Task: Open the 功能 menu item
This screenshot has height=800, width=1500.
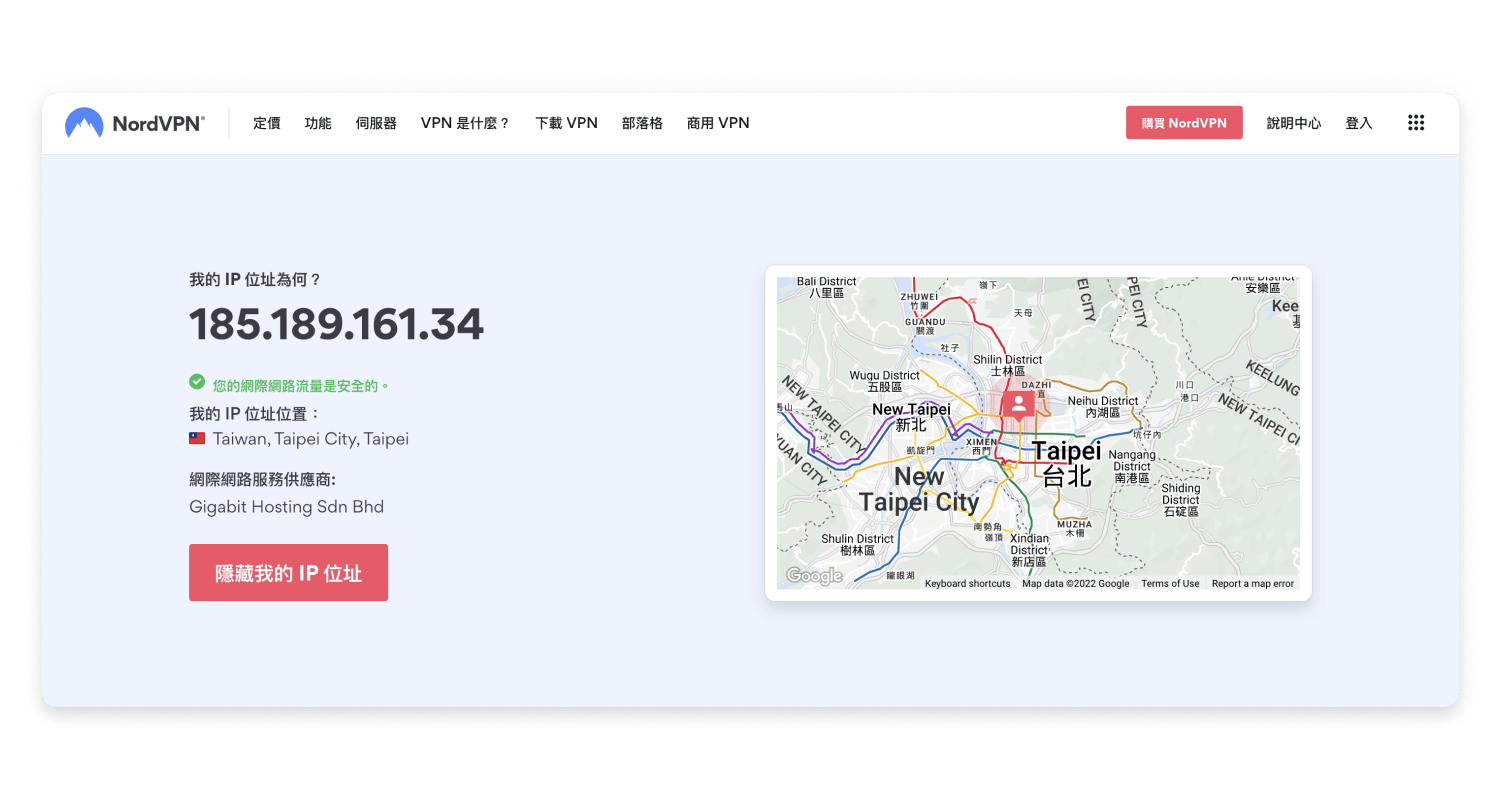Action: [318, 123]
